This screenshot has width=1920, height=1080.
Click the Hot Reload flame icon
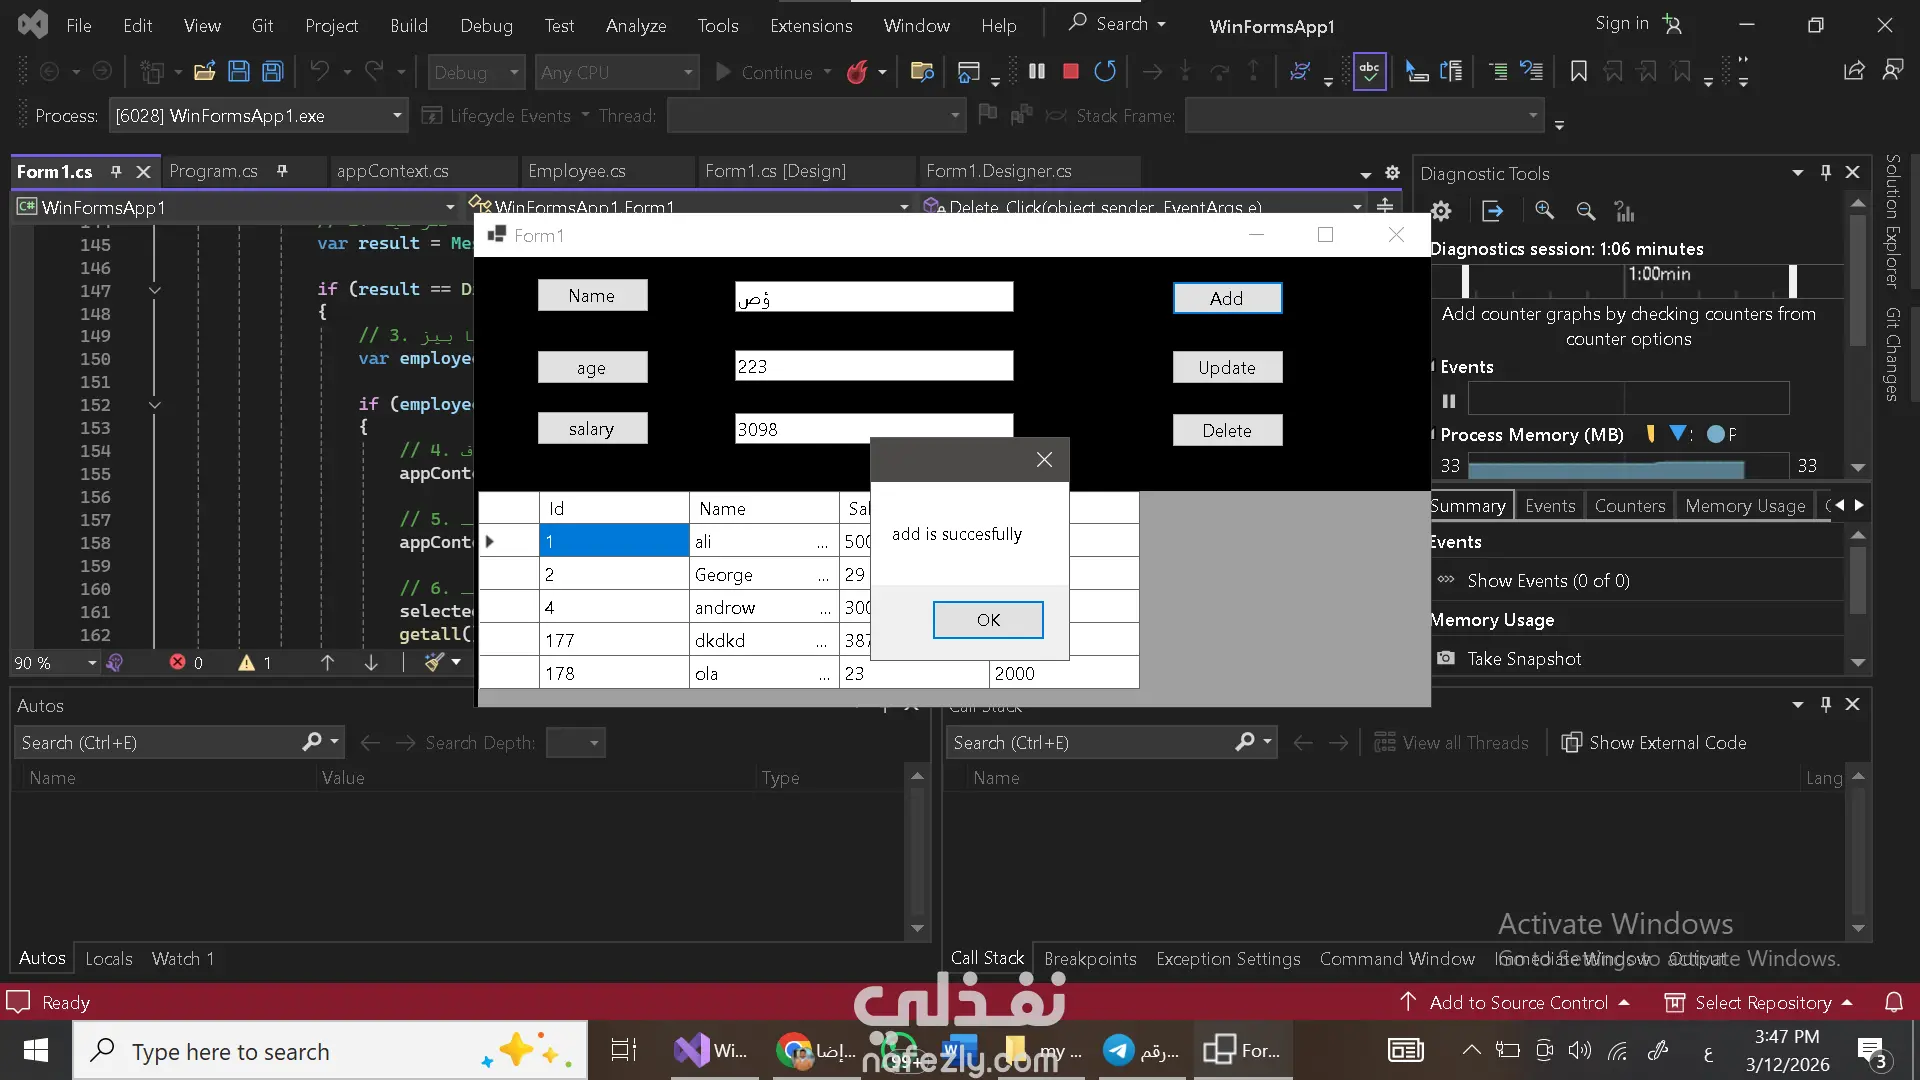tap(857, 72)
